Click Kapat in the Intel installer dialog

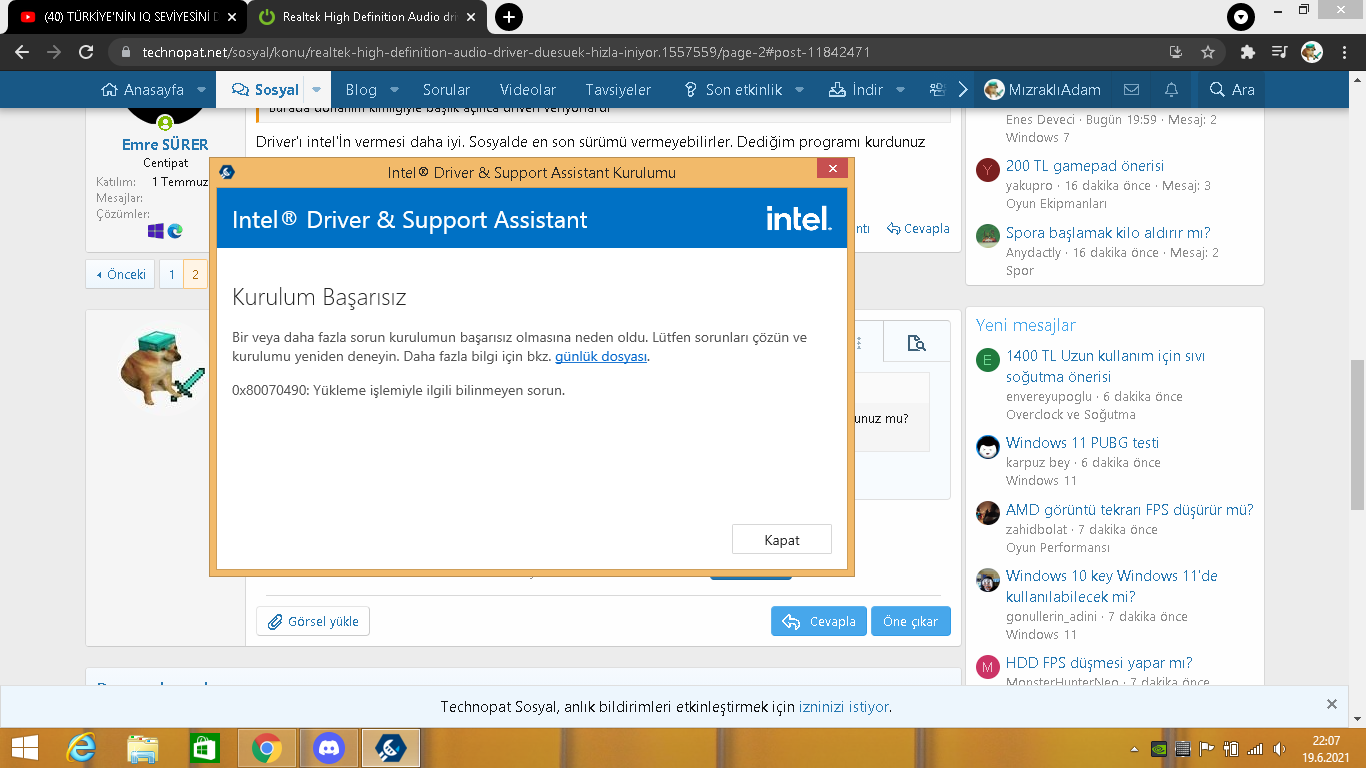click(782, 539)
